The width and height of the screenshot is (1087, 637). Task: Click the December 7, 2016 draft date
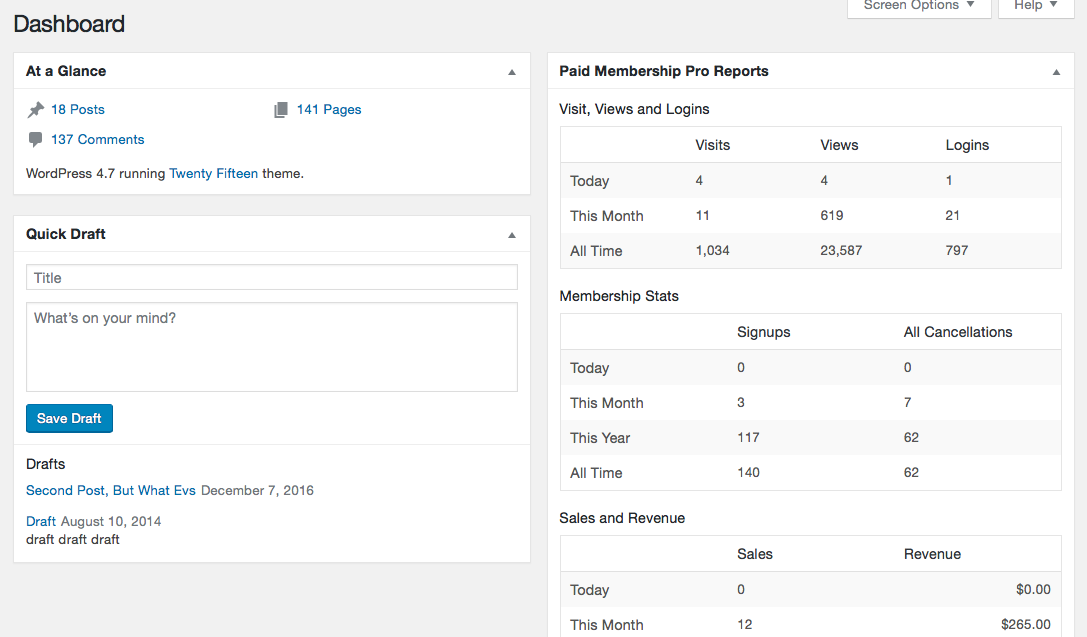[257, 490]
